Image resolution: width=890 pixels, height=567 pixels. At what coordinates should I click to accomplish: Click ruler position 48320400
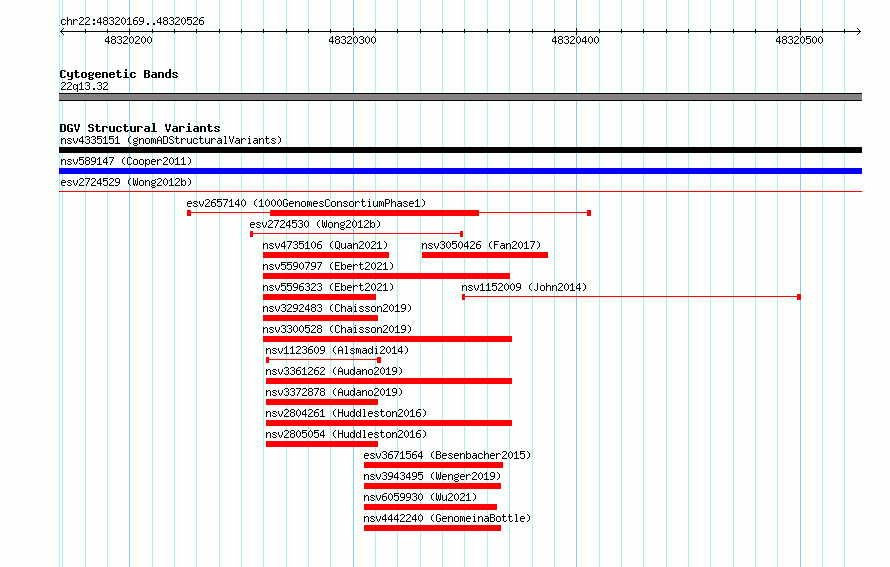[x=576, y=40]
